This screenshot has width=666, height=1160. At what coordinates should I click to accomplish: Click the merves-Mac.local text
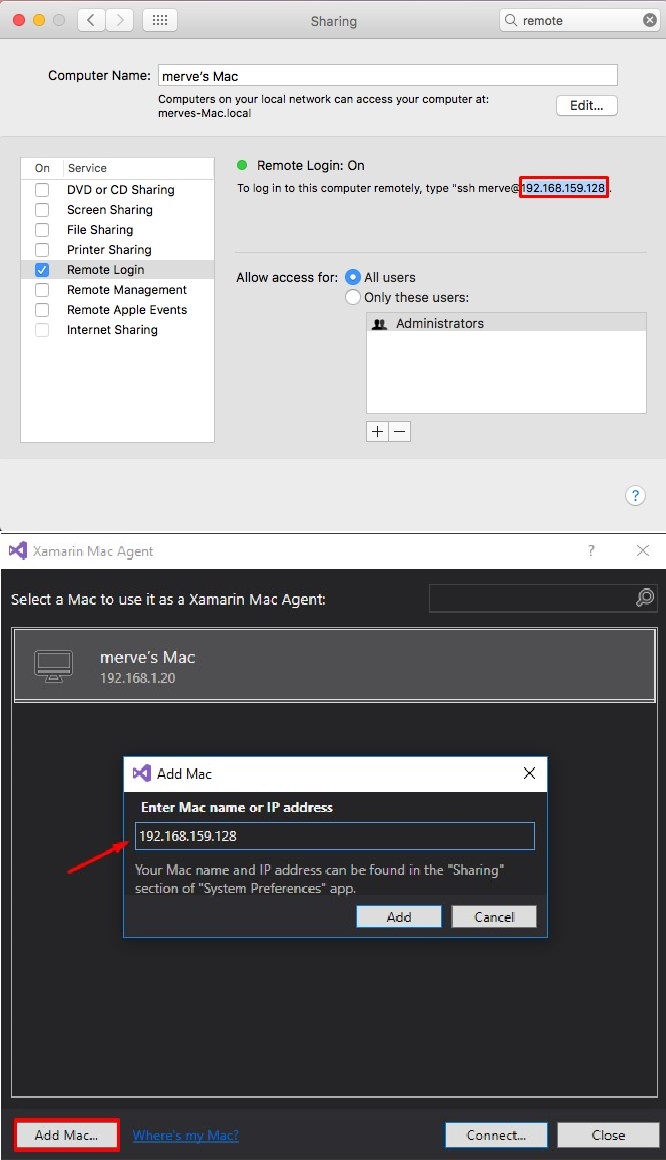click(204, 113)
